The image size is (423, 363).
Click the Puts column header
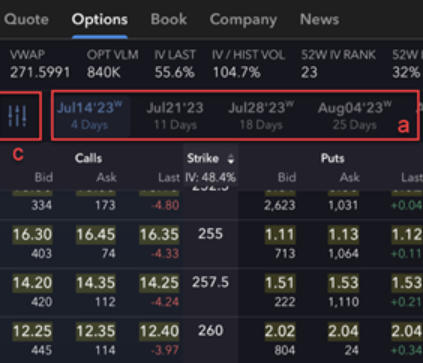pos(332,158)
